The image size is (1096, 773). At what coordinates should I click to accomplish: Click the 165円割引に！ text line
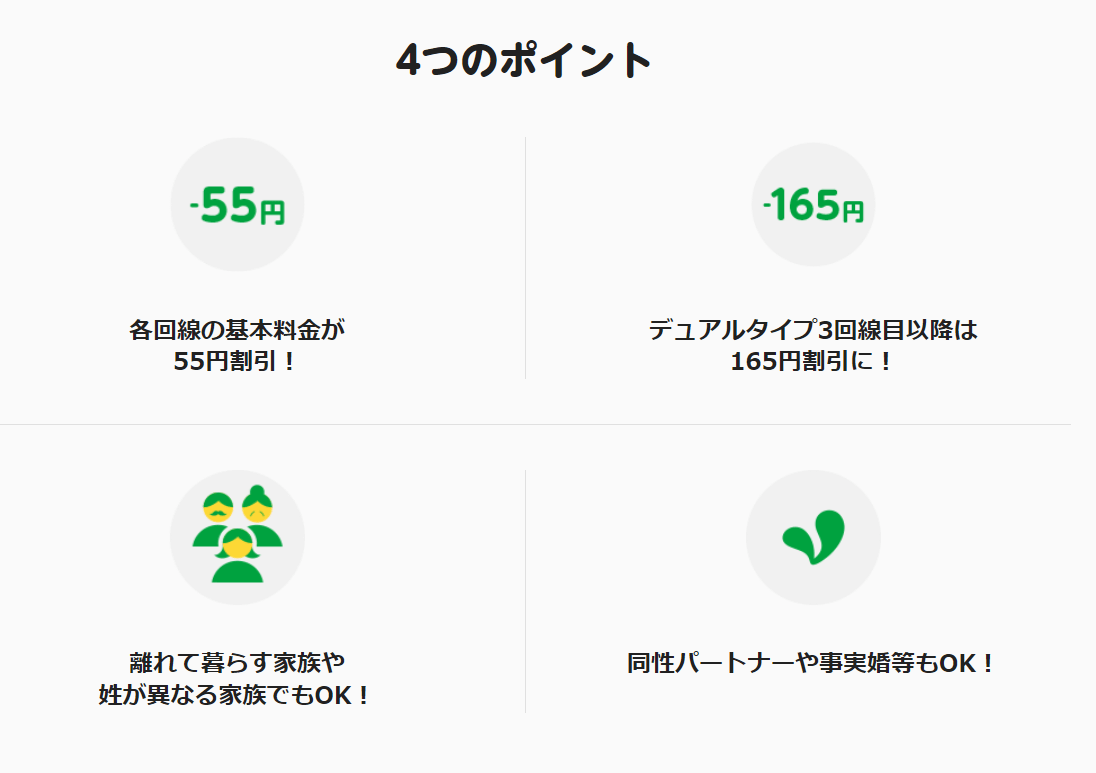point(813,361)
